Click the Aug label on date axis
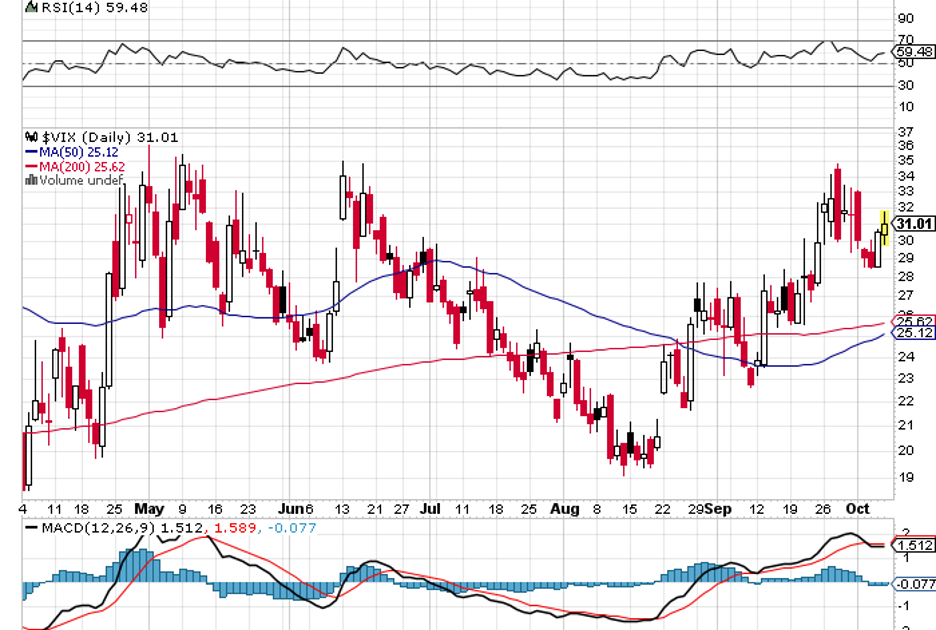Image resolution: width=936 pixels, height=630 pixels. point(565,508)
